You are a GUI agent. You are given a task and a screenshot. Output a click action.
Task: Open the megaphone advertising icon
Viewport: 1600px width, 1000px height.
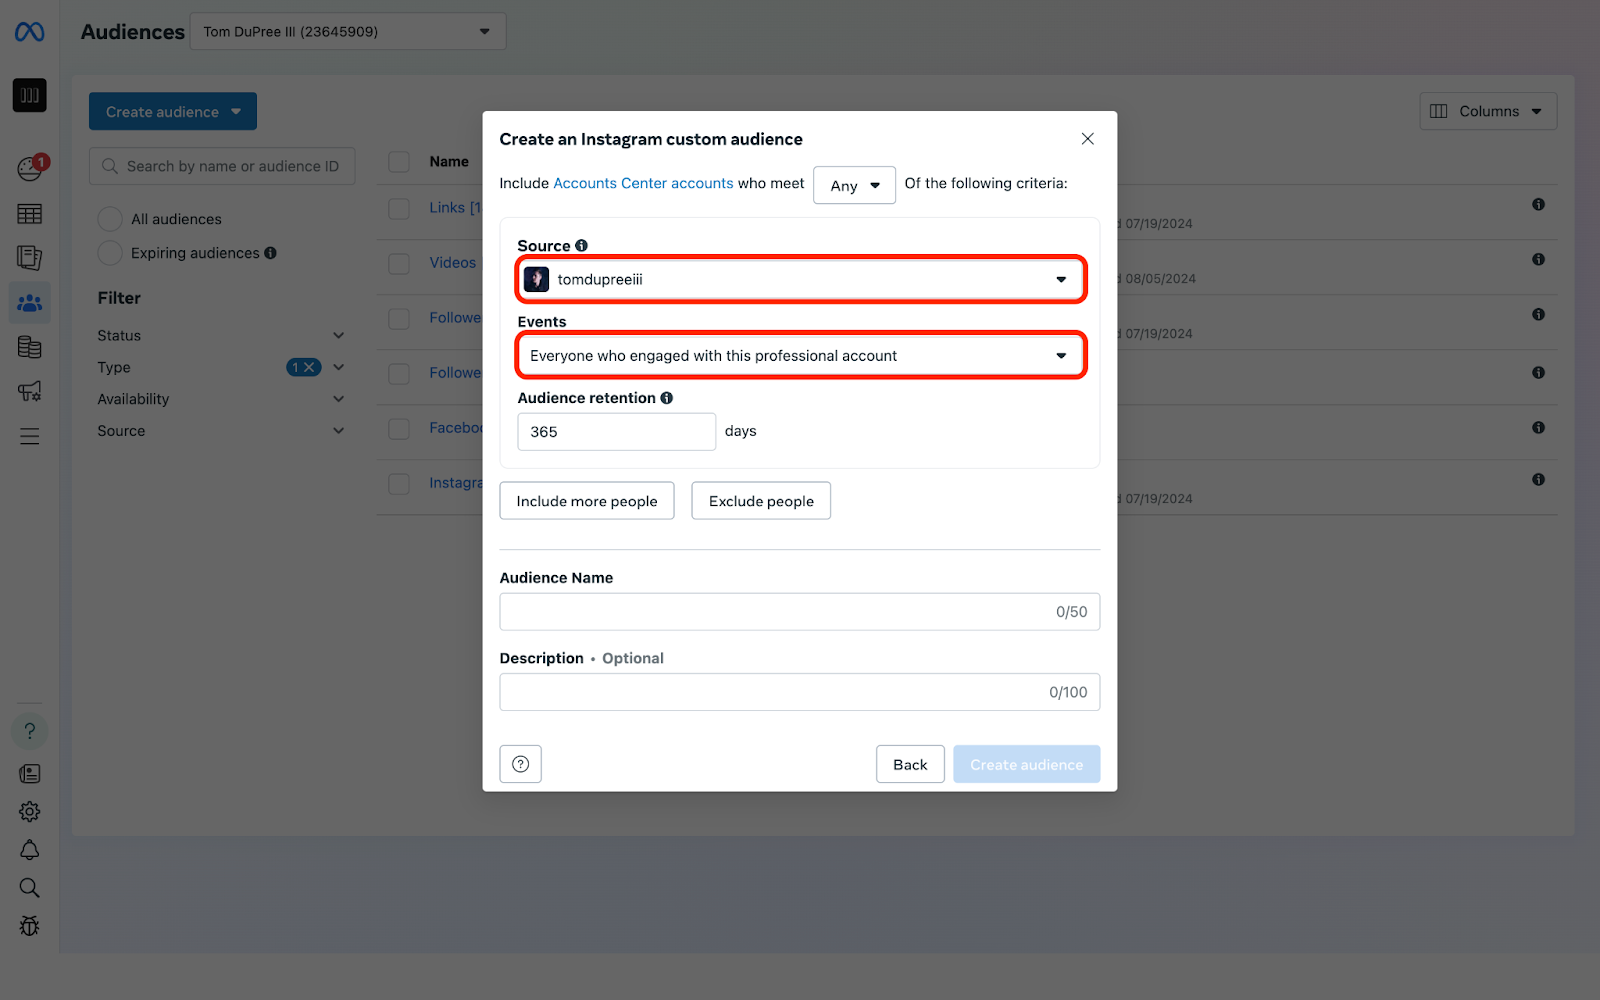(29, 391)
